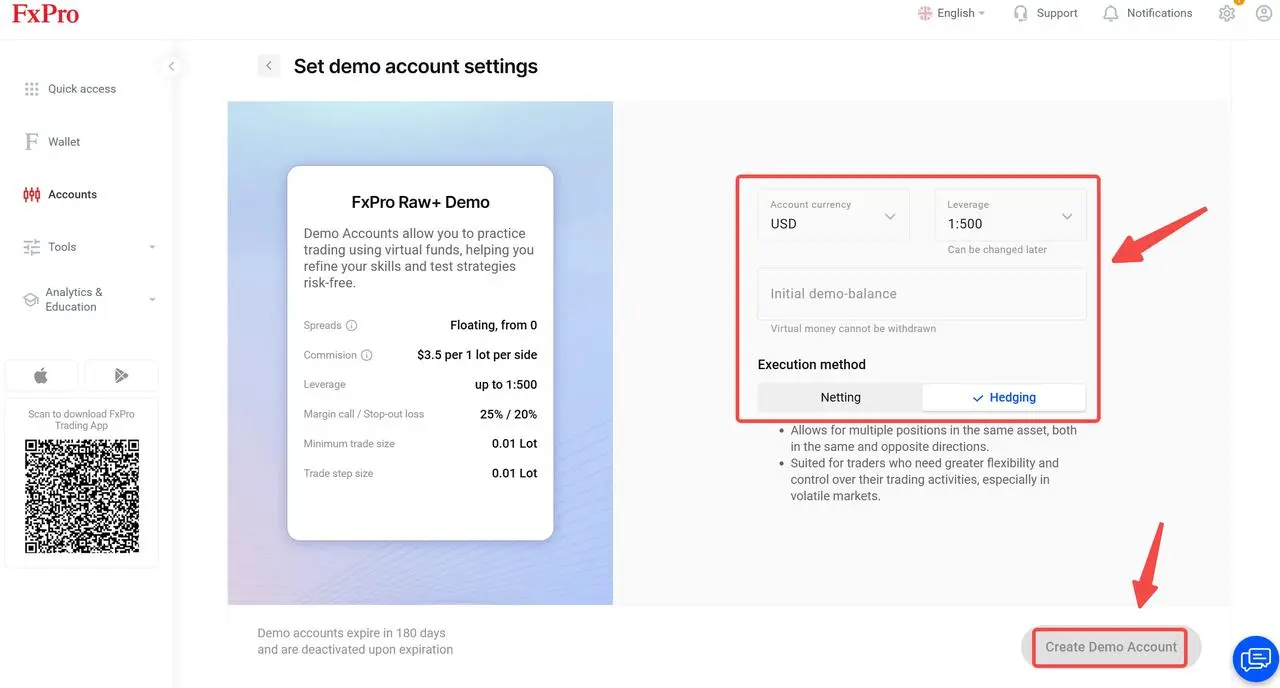
Task: Click the 'Trade step size' label
Action: (x=338, y=474)
